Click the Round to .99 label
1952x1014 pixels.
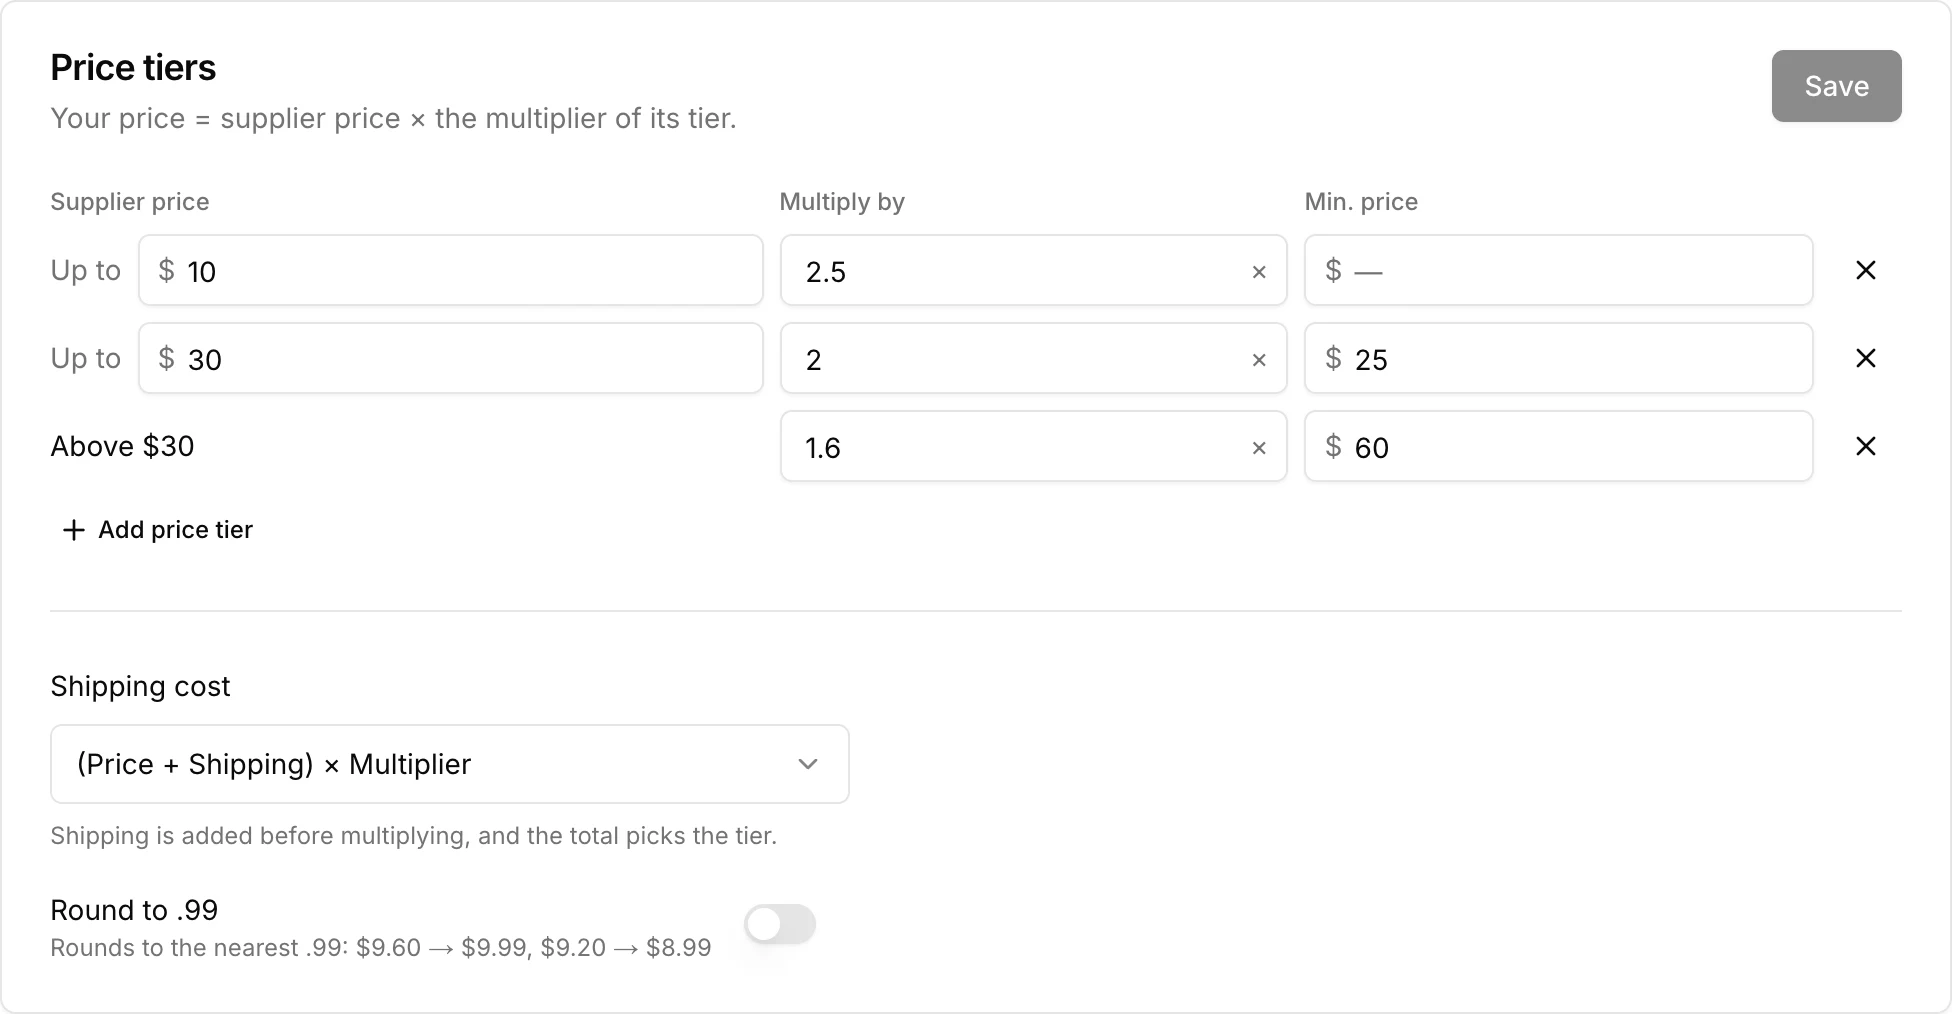(134, 910)
